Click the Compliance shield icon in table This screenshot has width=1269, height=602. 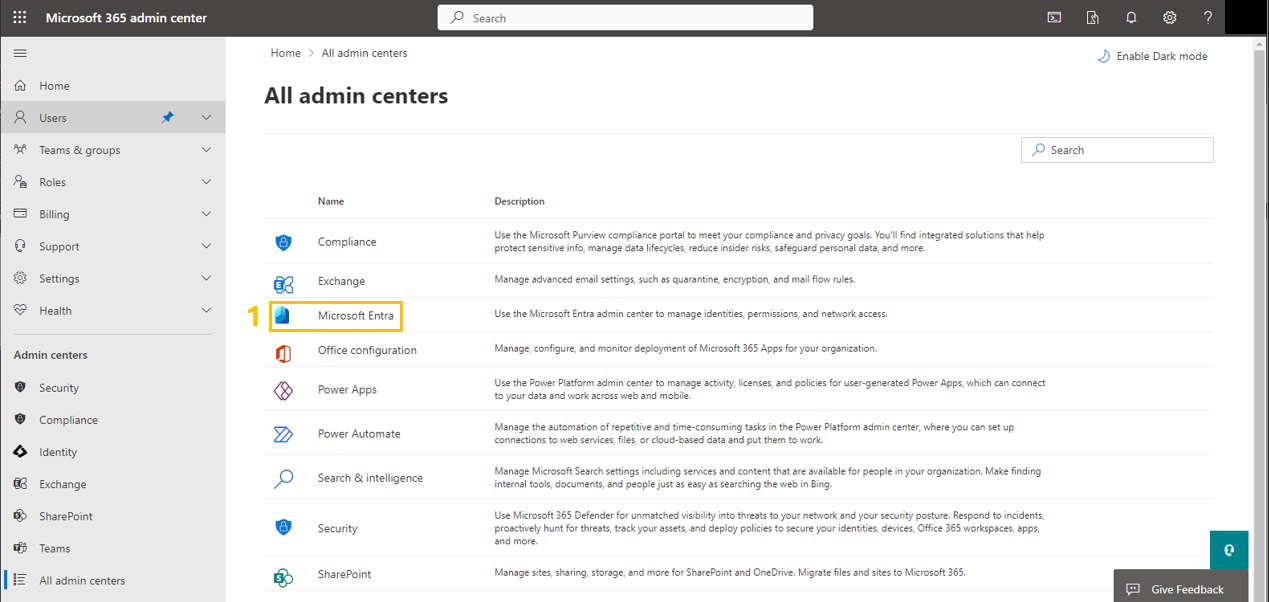283,242
